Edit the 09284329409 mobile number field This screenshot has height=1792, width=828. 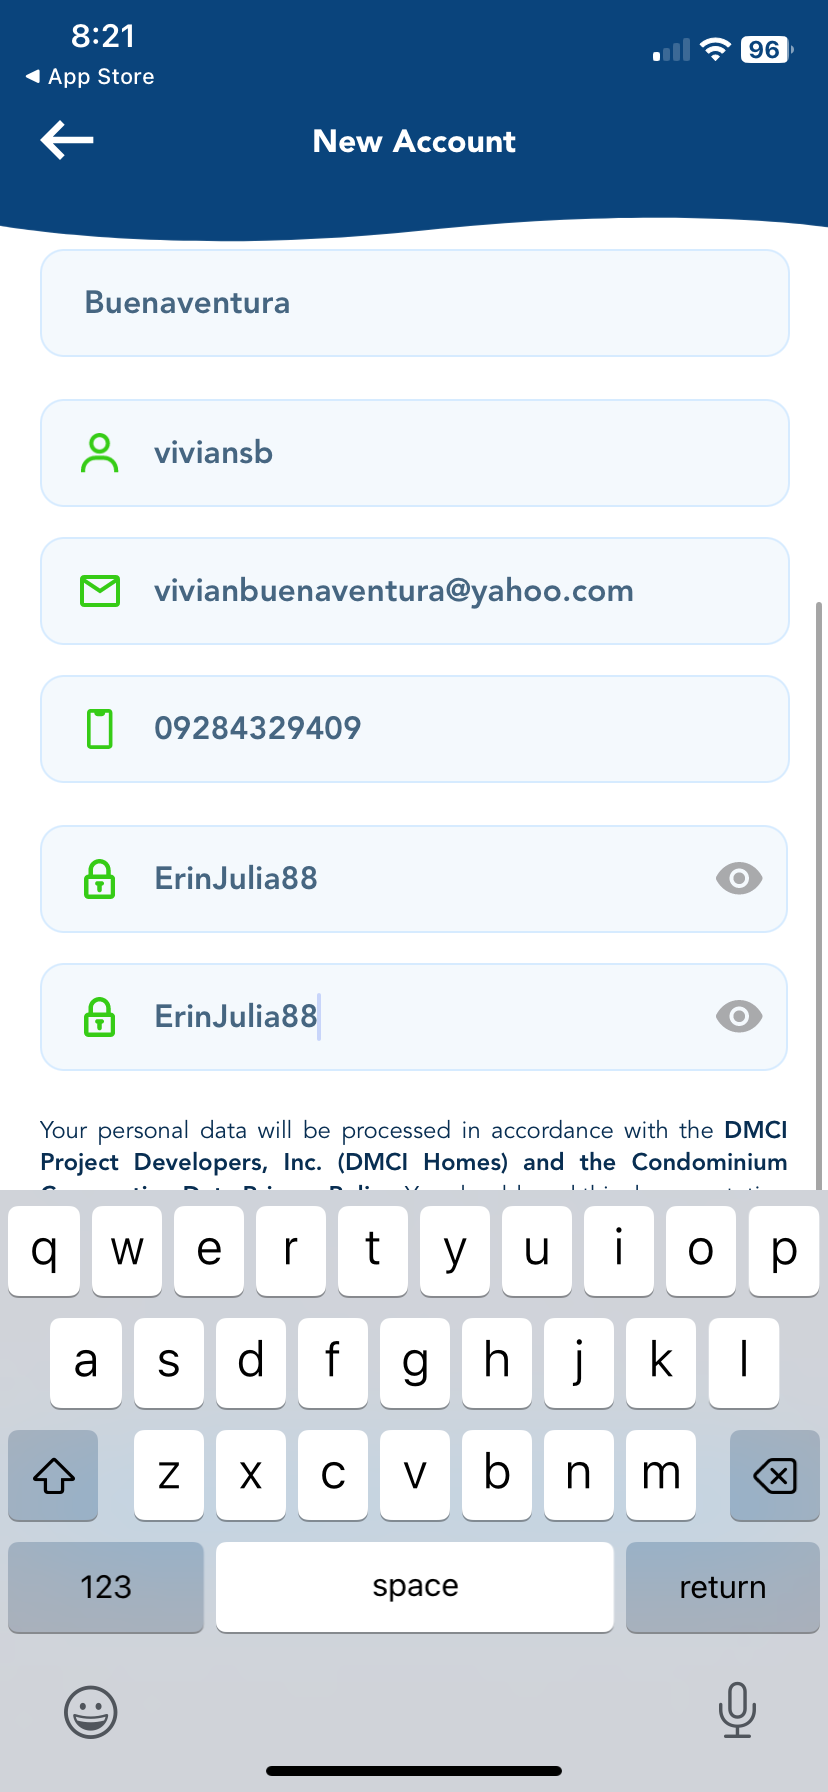pos(450,729)
